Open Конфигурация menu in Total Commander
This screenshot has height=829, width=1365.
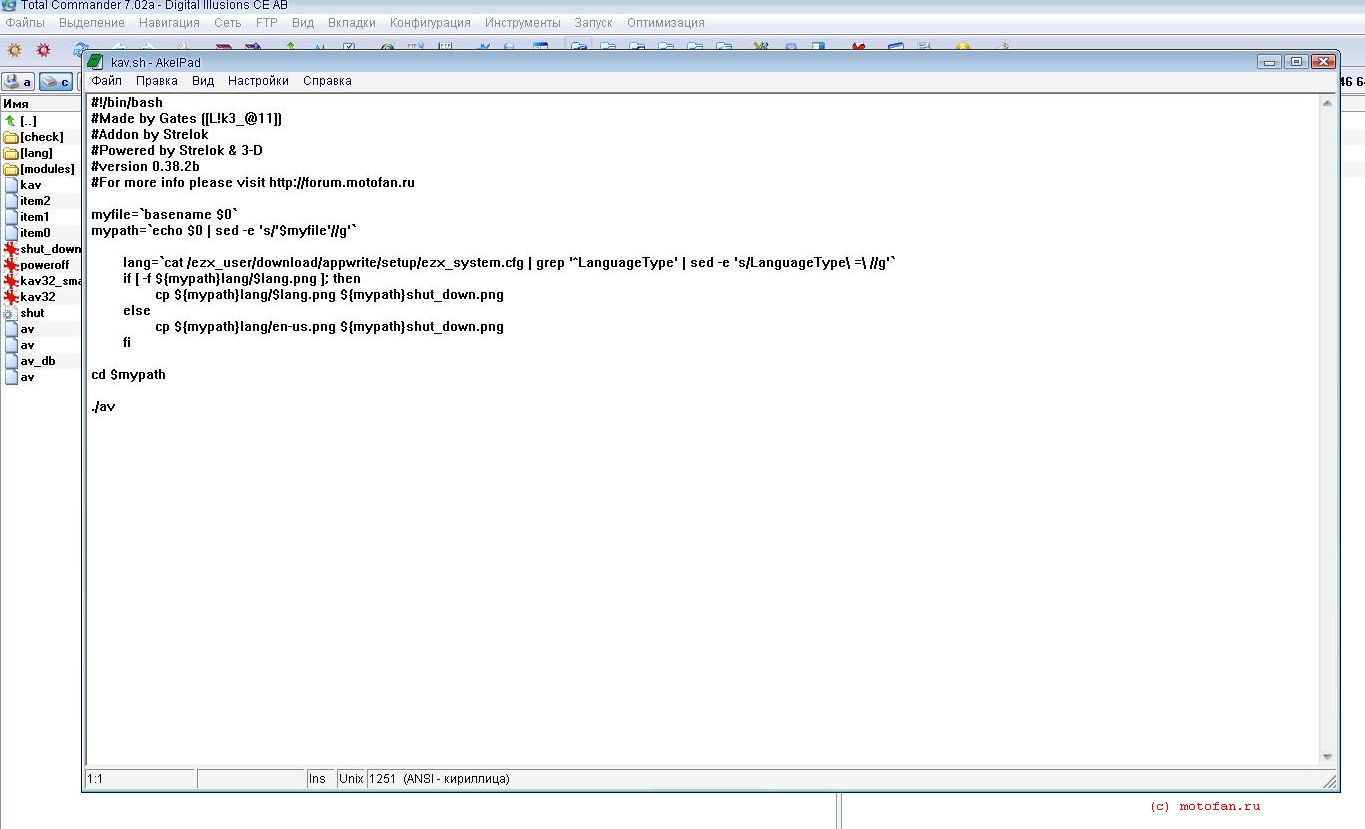coord(430,22)
